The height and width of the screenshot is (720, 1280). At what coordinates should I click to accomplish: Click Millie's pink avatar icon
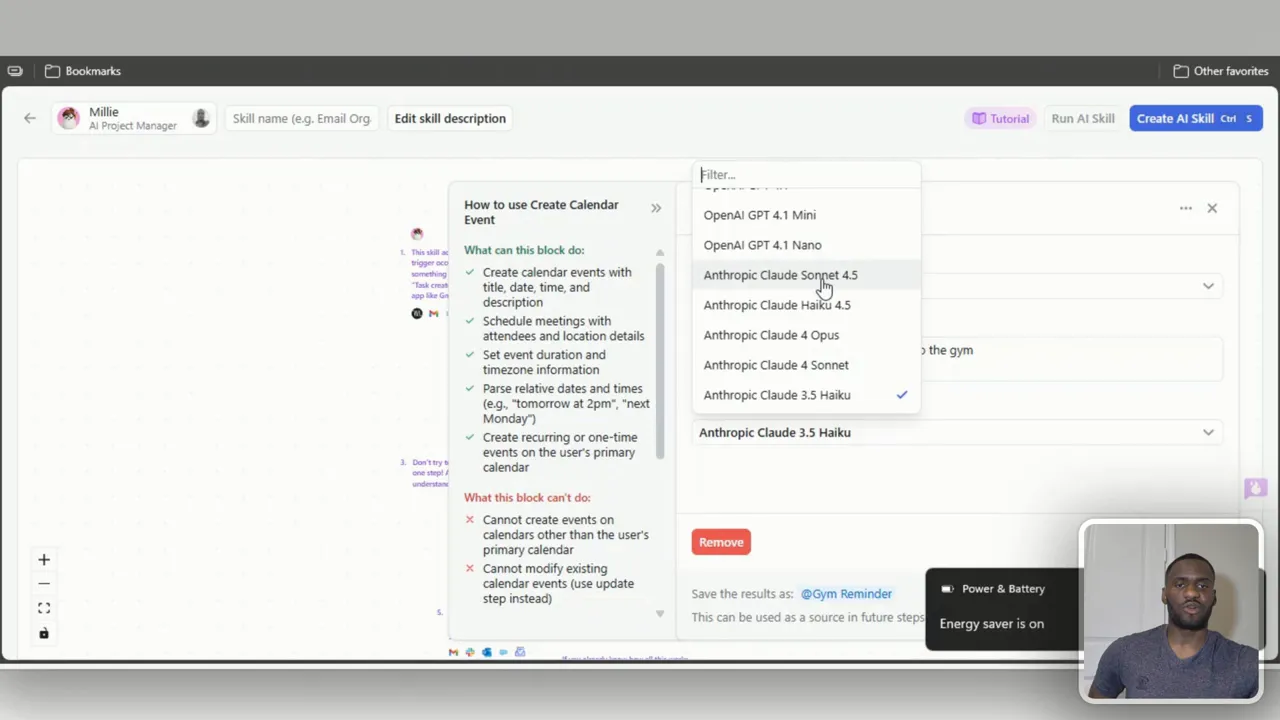69,118
